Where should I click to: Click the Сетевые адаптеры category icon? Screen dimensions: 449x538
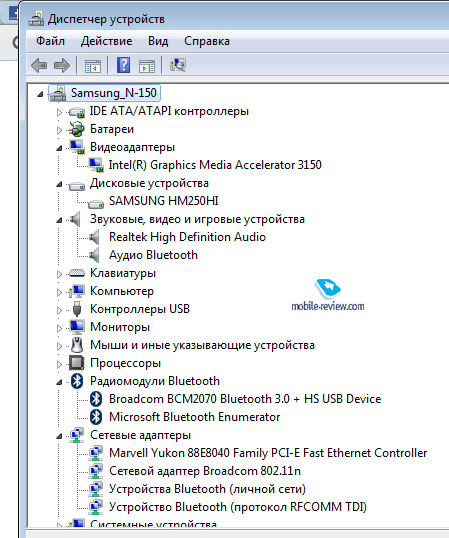tap(76, 435)
